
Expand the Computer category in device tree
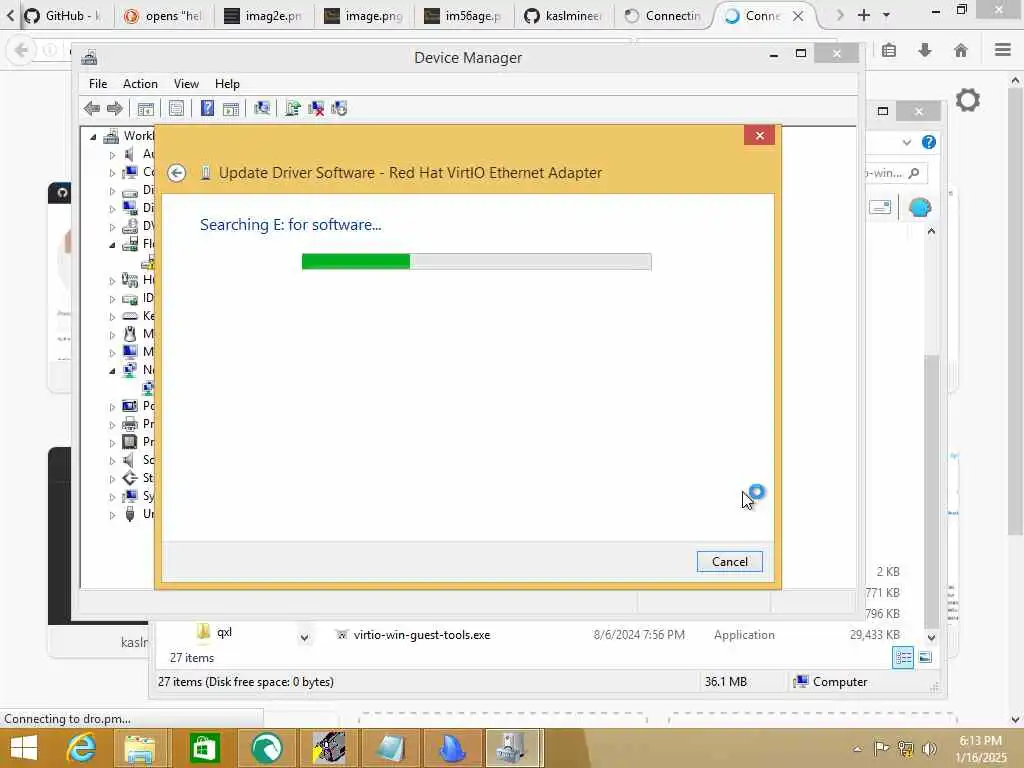(x=112, y=173)
